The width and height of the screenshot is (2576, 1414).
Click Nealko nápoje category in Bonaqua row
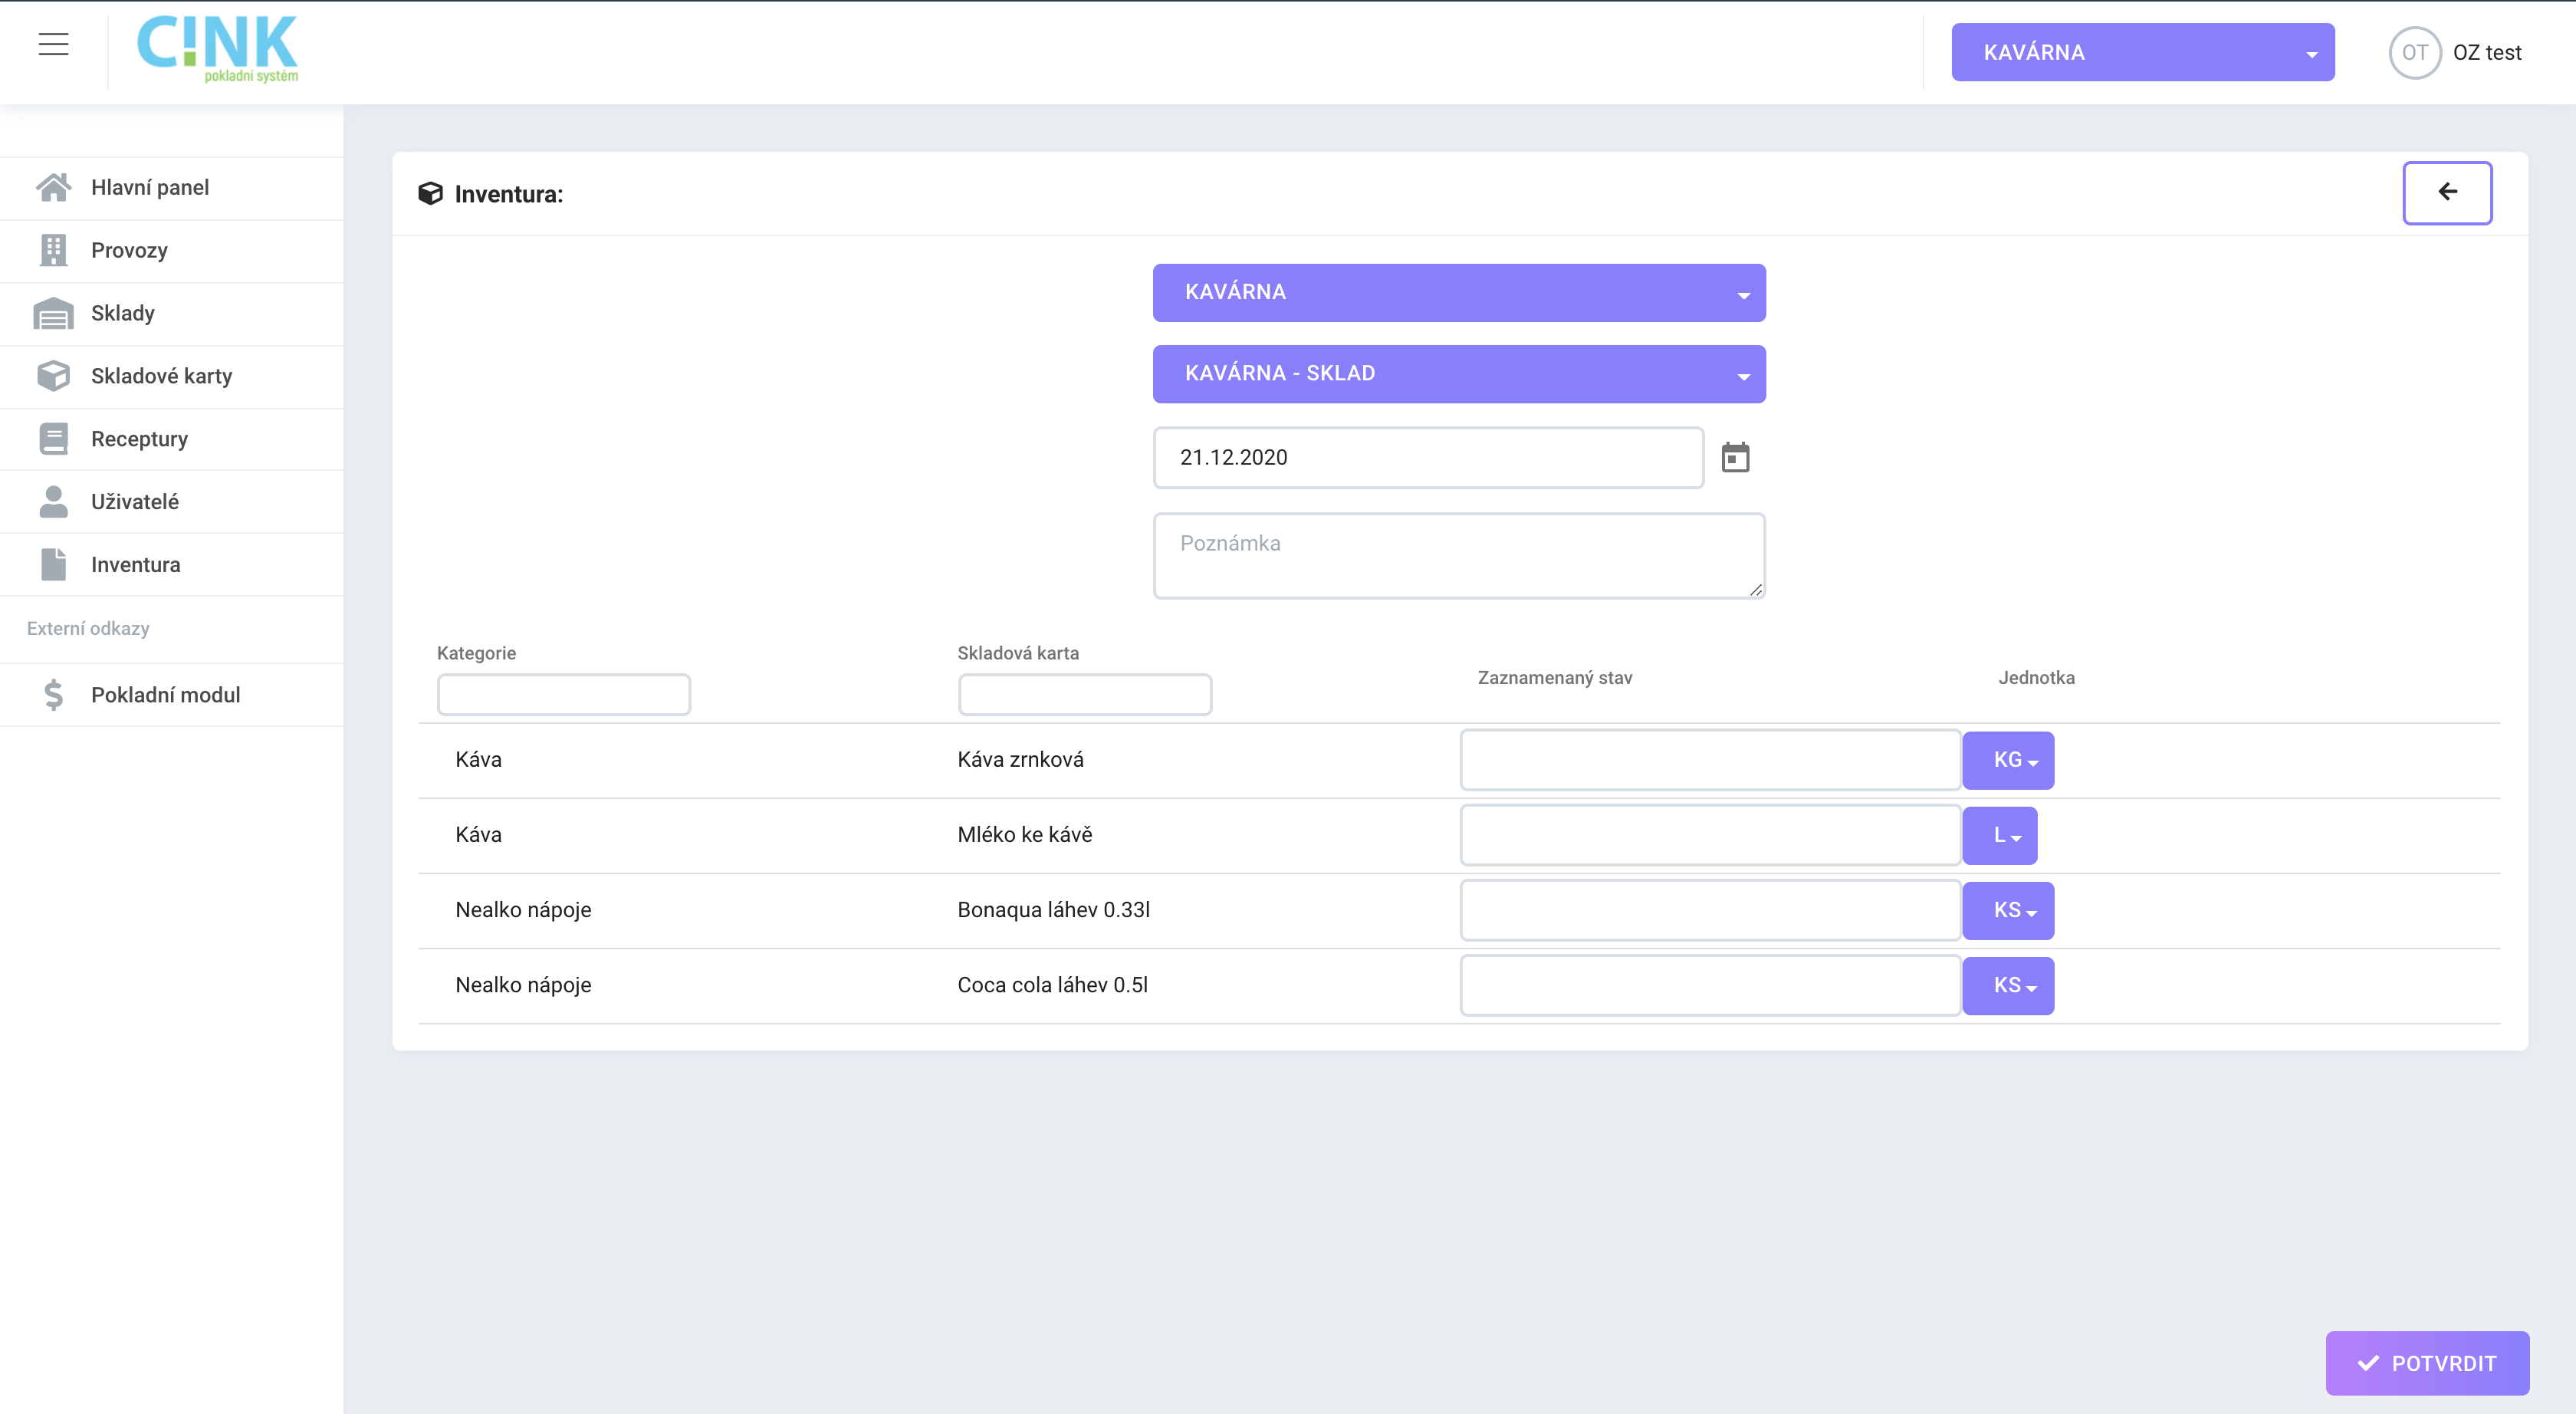[523, 910]
